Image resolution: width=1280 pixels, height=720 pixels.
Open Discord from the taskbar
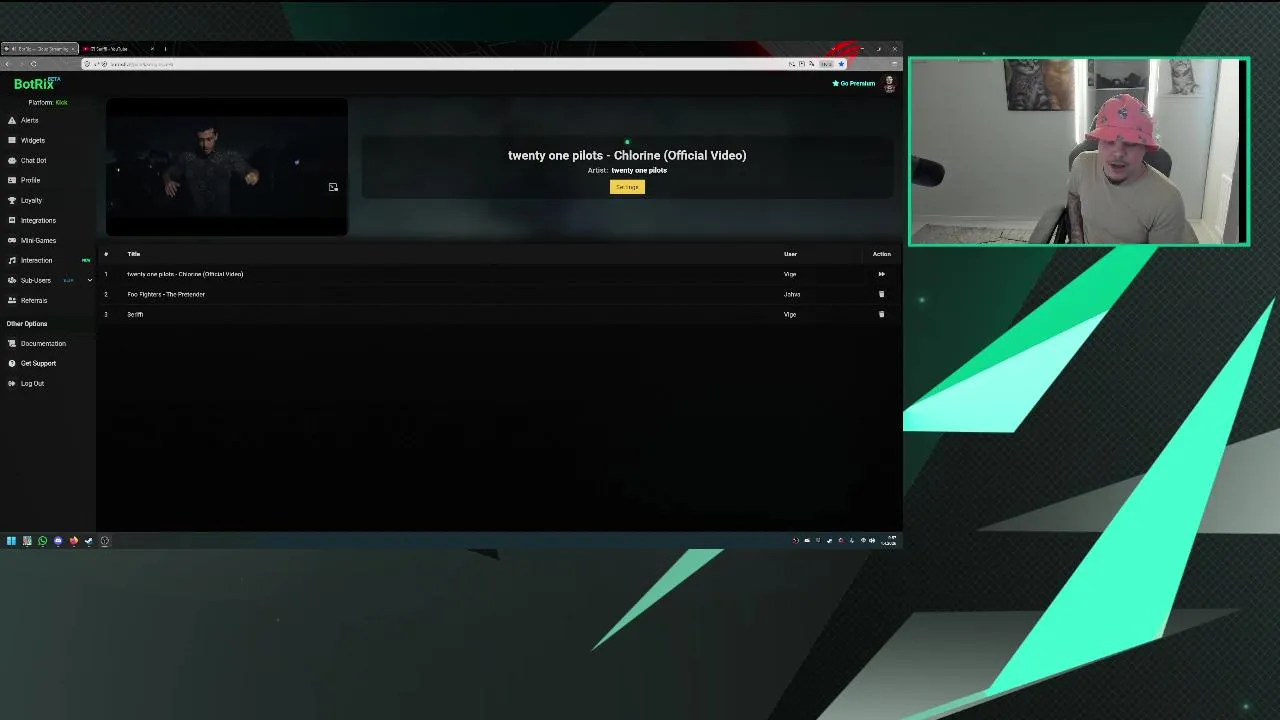[58, 541]
